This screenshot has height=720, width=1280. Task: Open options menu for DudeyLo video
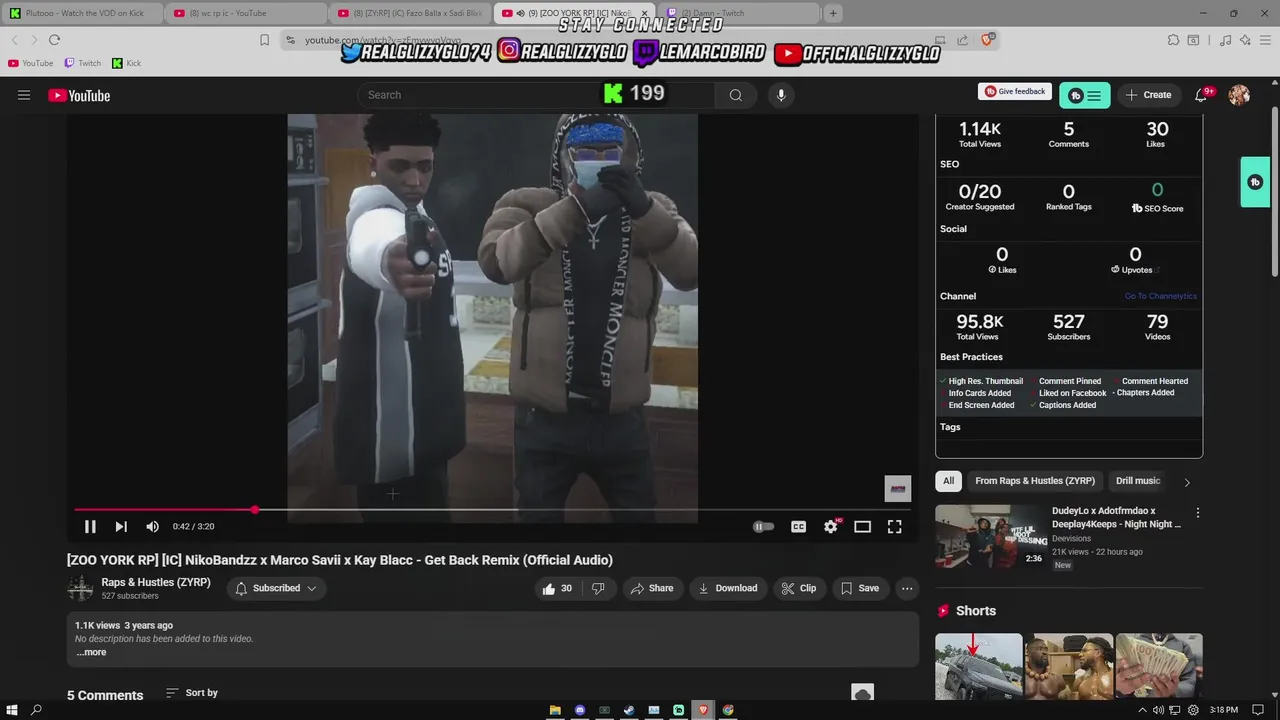point(1197,513)
